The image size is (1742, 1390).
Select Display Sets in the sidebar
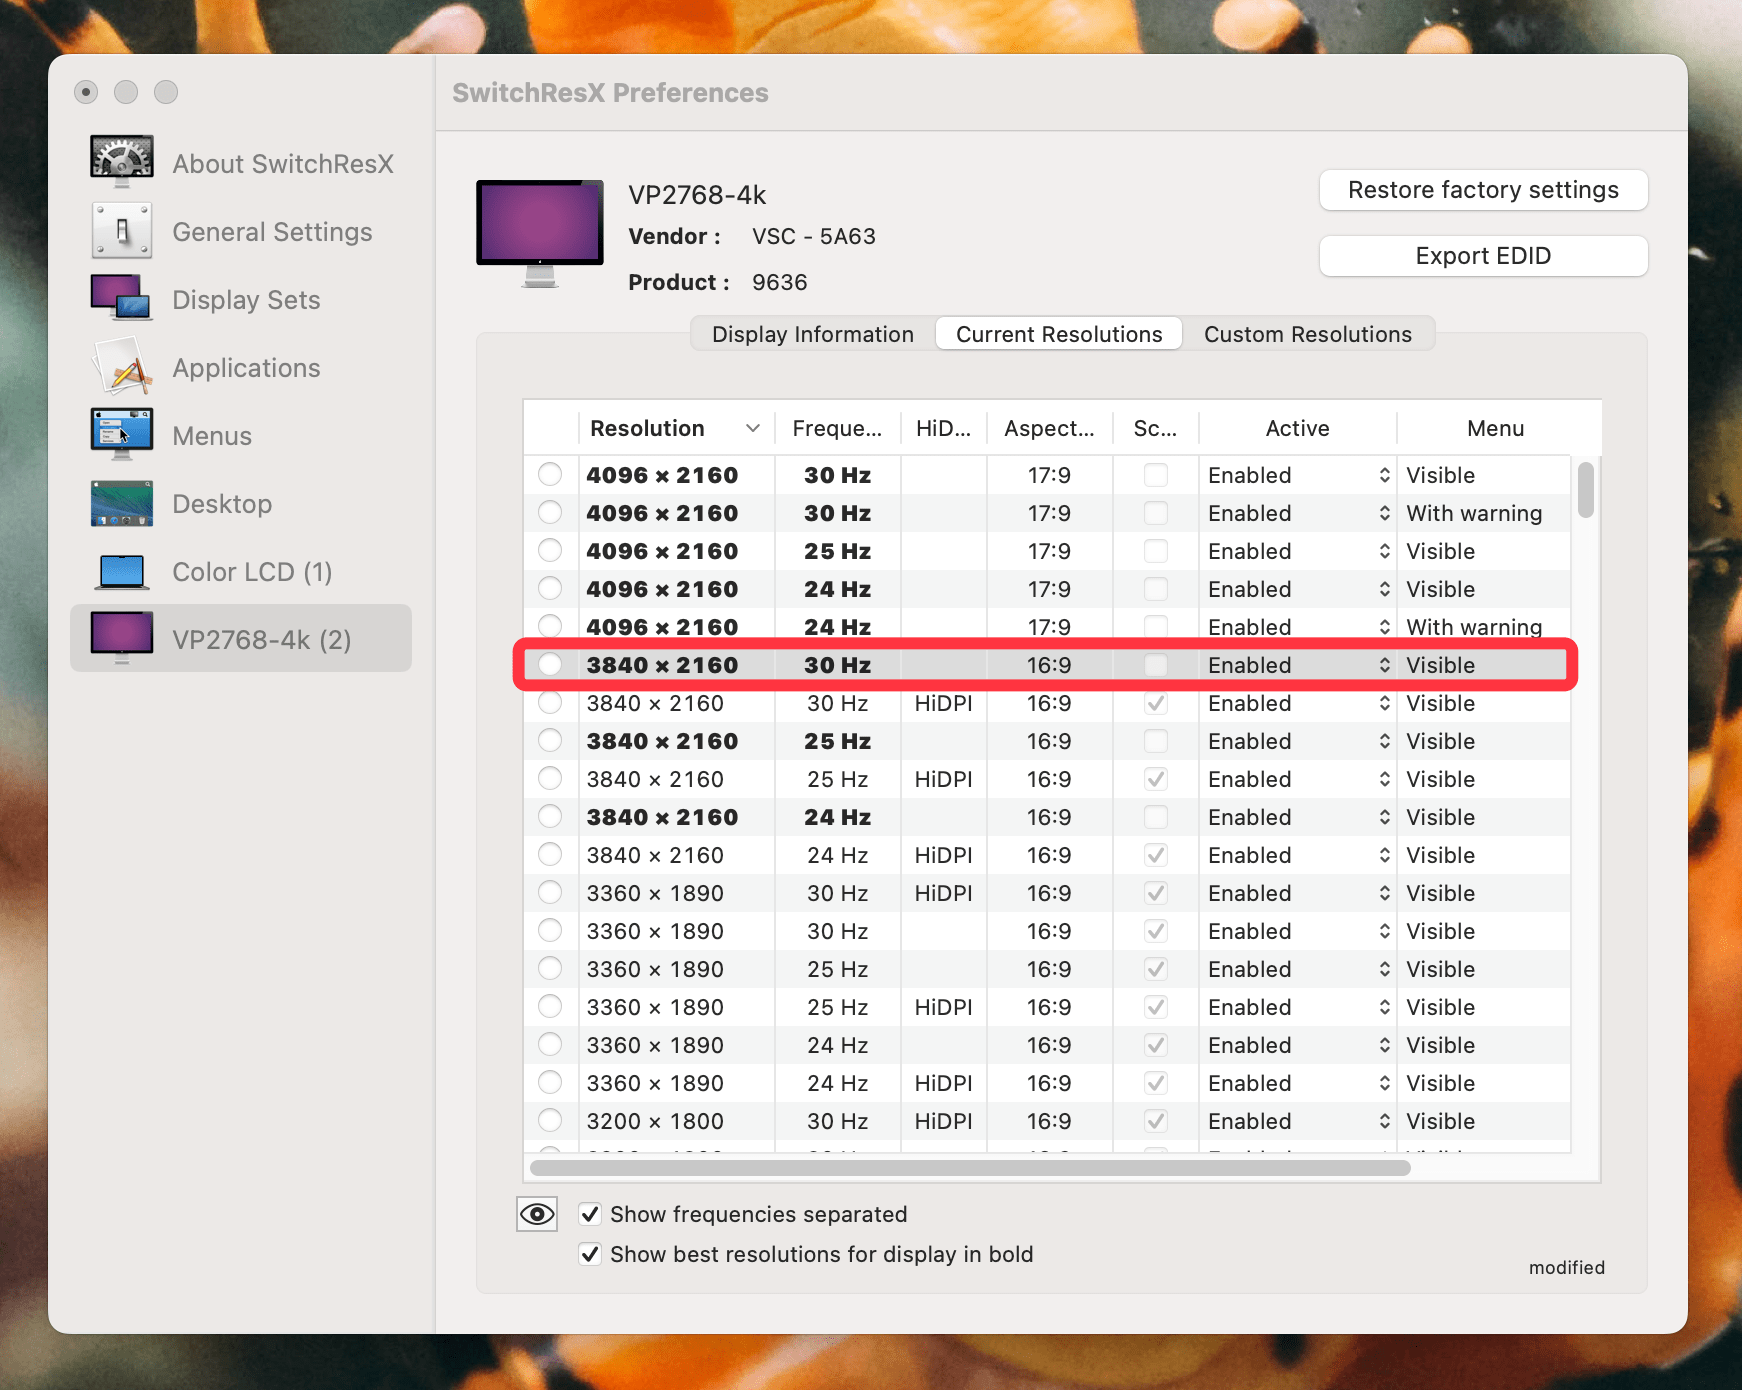click(x=246, y=299)
